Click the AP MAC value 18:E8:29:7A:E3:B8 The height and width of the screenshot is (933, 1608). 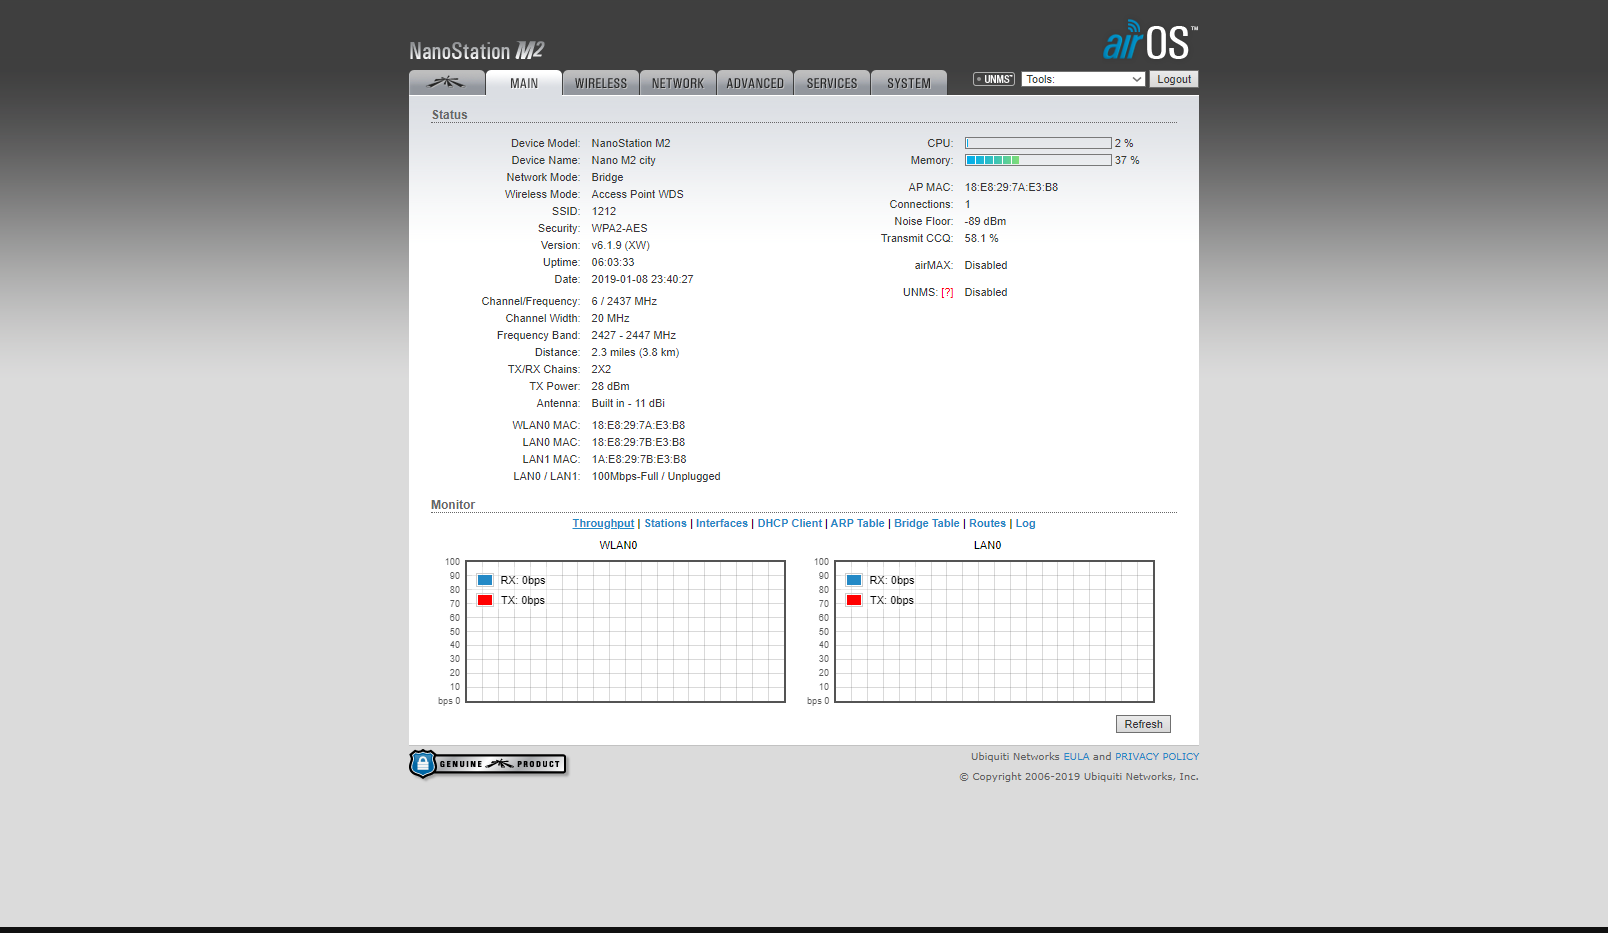tap(1011, 187)
